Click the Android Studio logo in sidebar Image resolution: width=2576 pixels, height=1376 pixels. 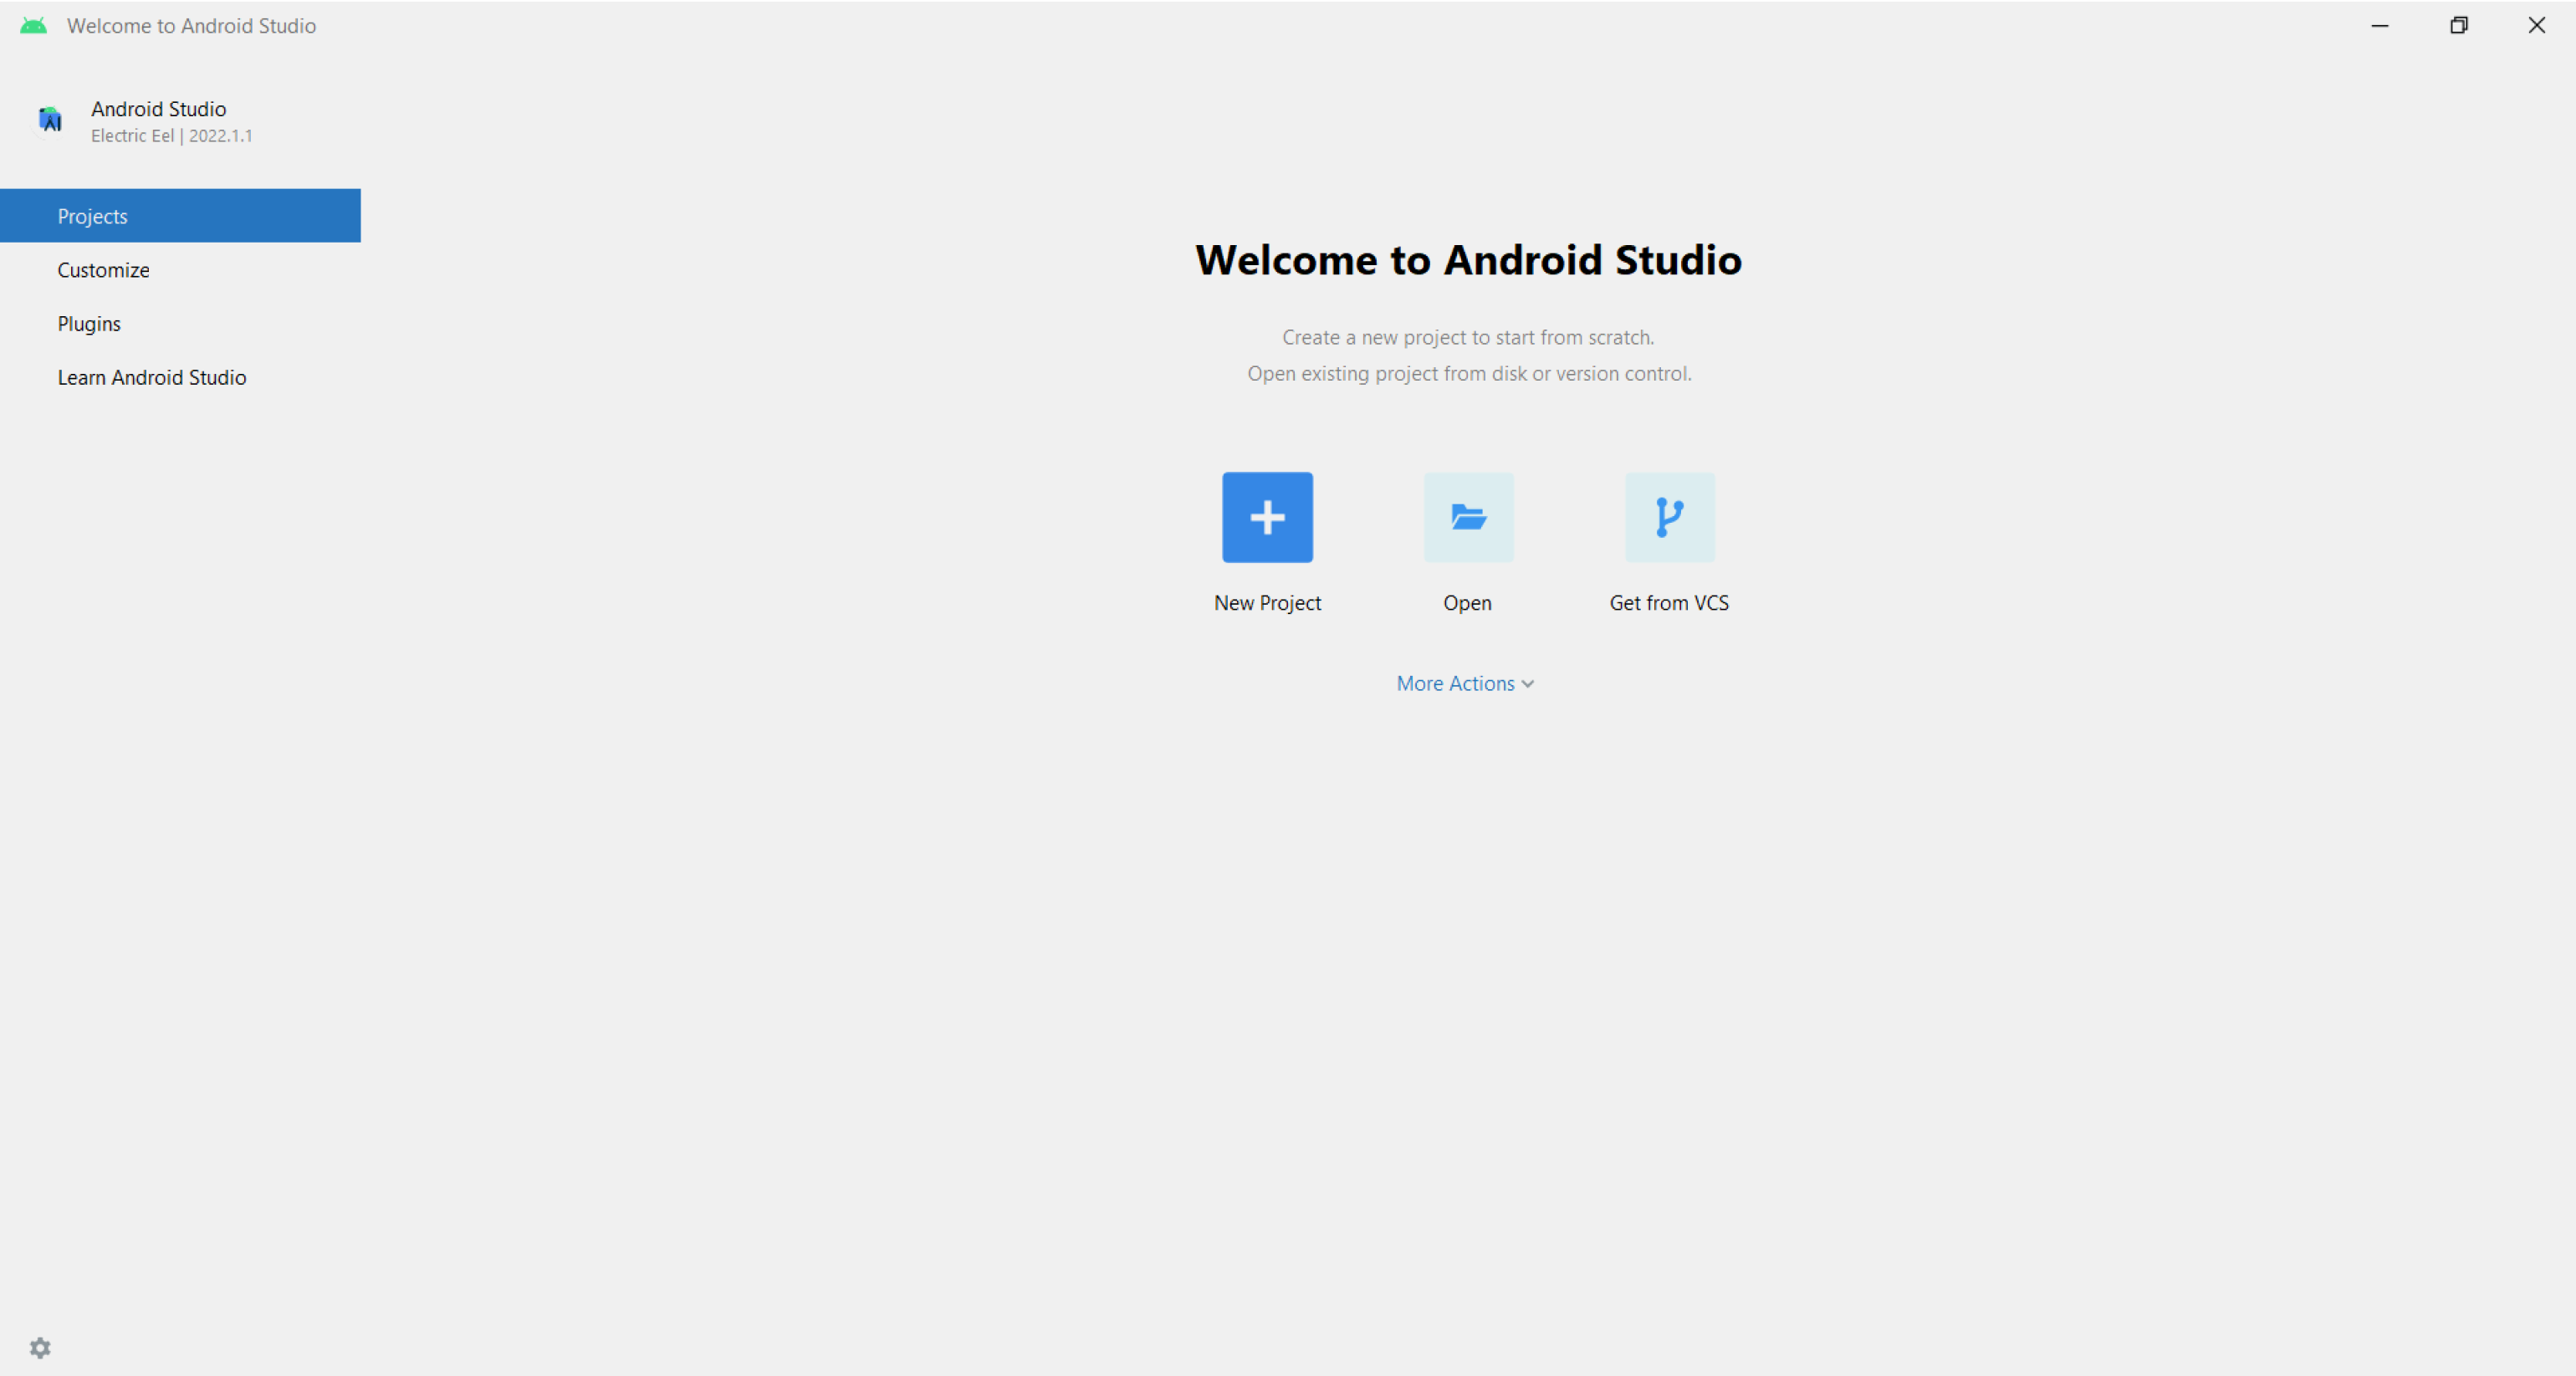coord(50,120)
